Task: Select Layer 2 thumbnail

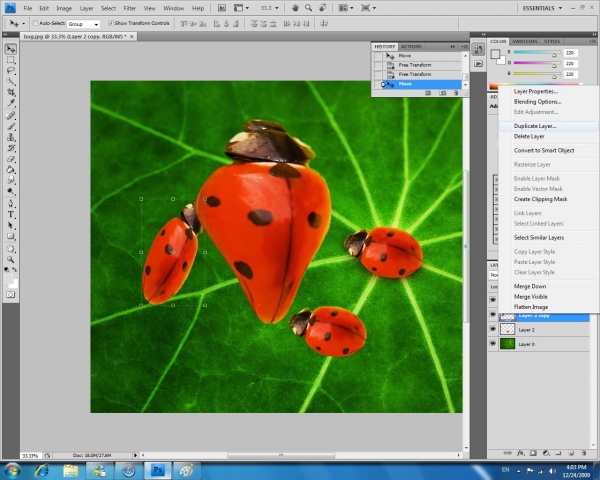Action: coord(507,329)
